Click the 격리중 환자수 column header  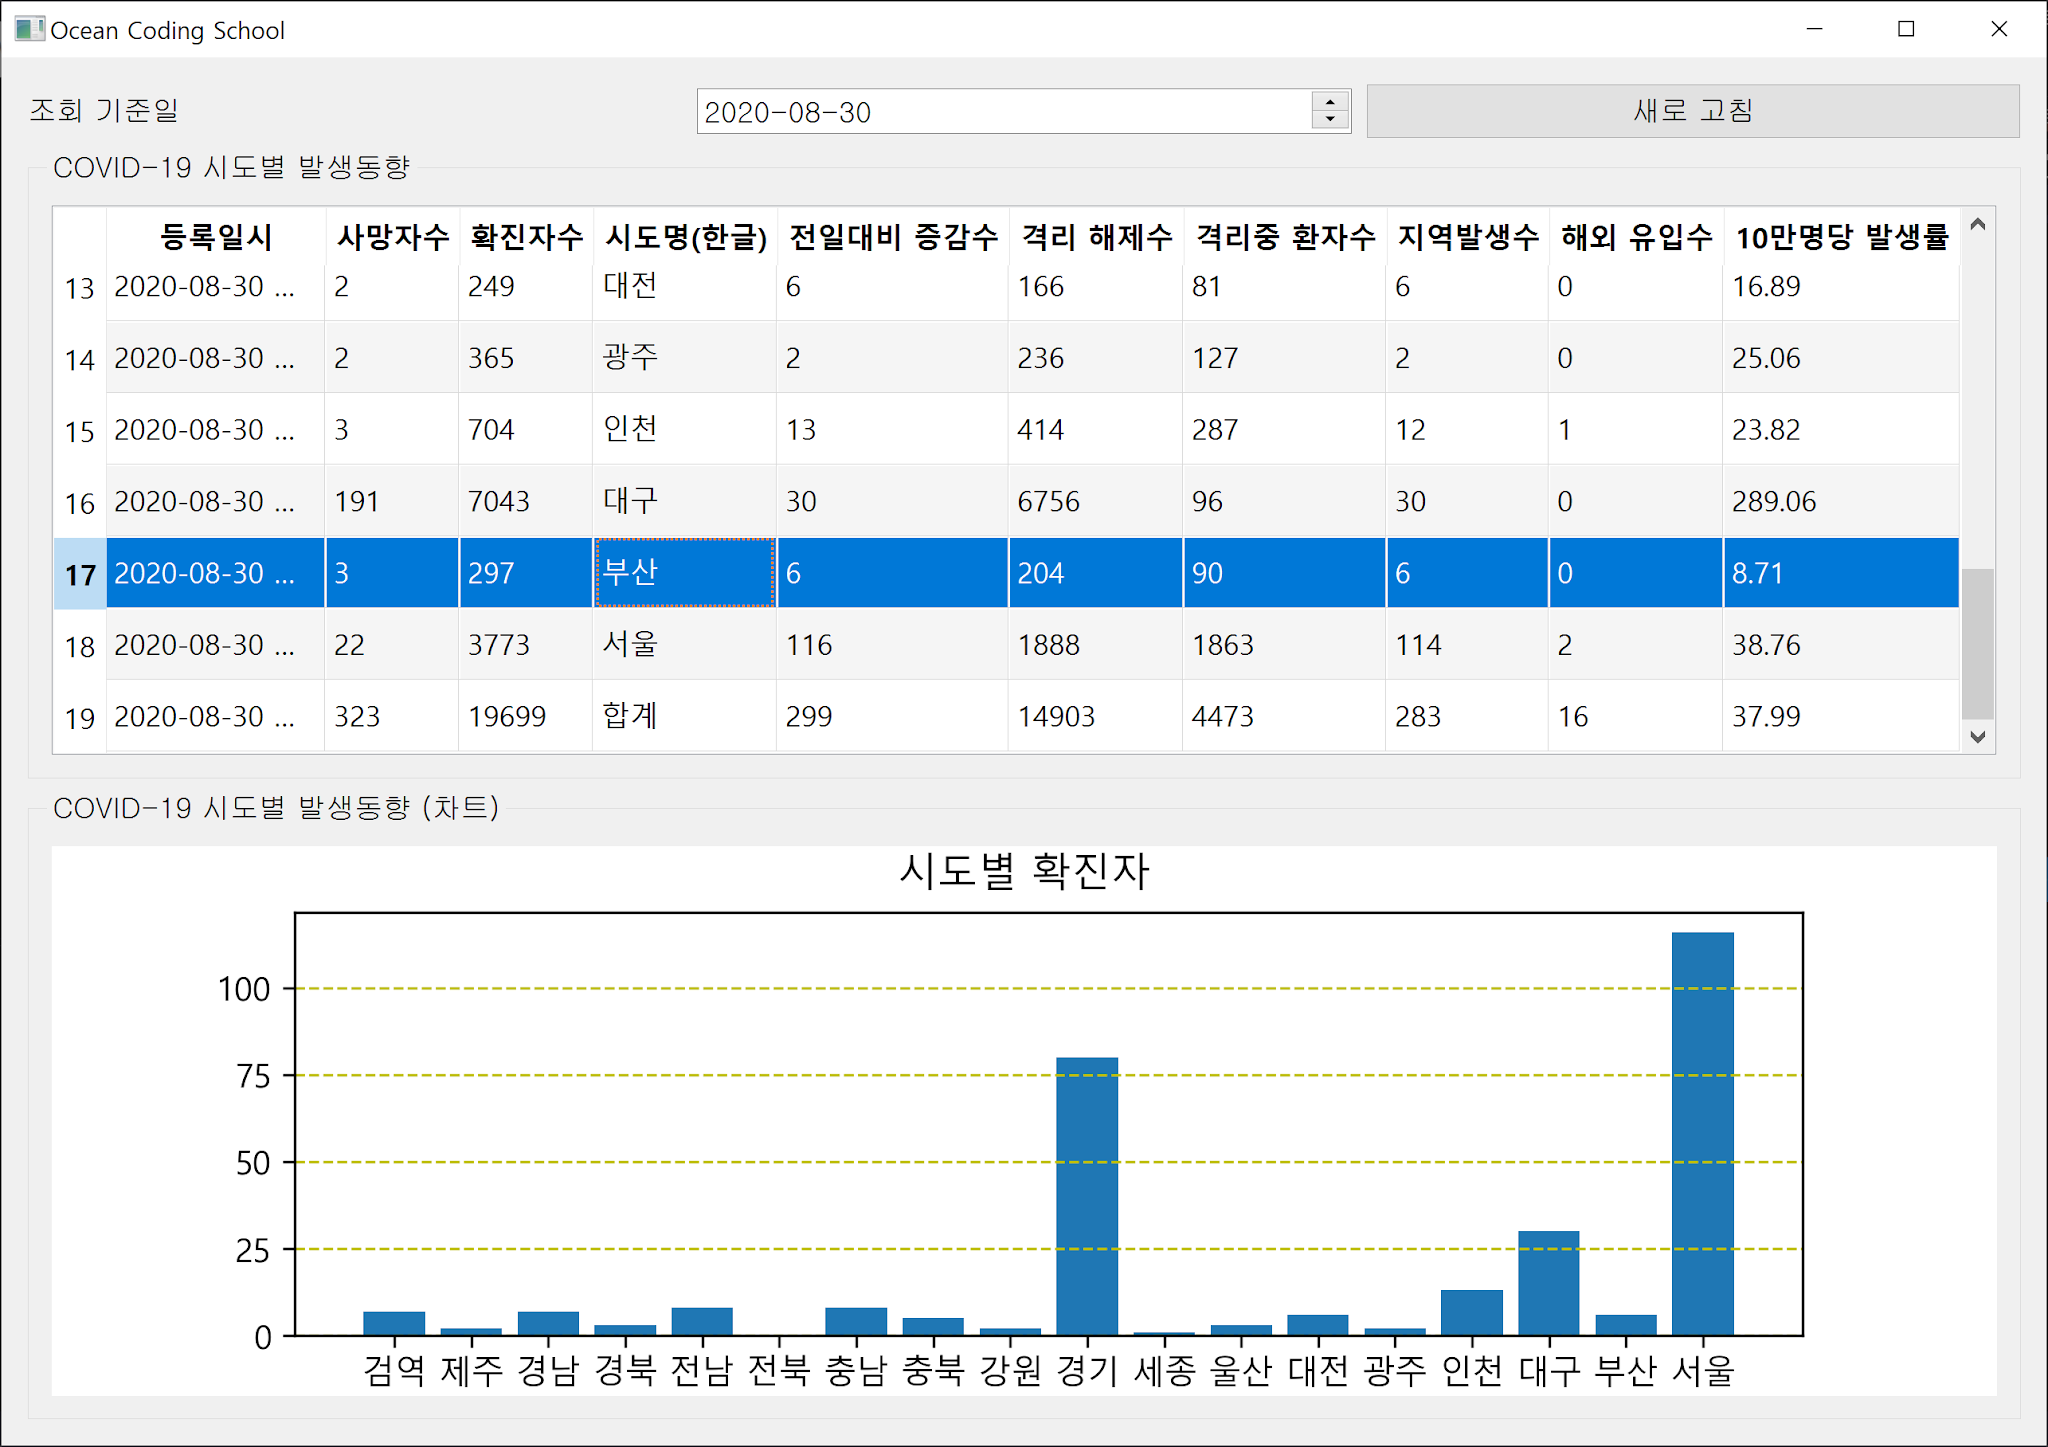(1285, 237)
